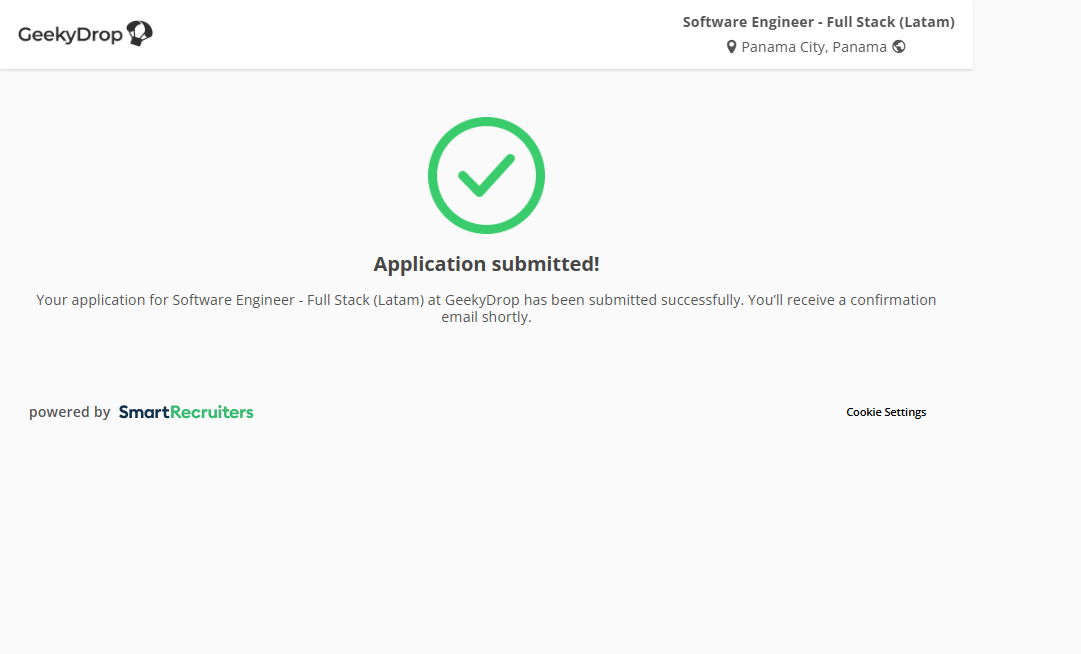Viewport: 1081px width, 654px height.
Task: Click "email shortly." on the second message line
Action: click(486, 318)
